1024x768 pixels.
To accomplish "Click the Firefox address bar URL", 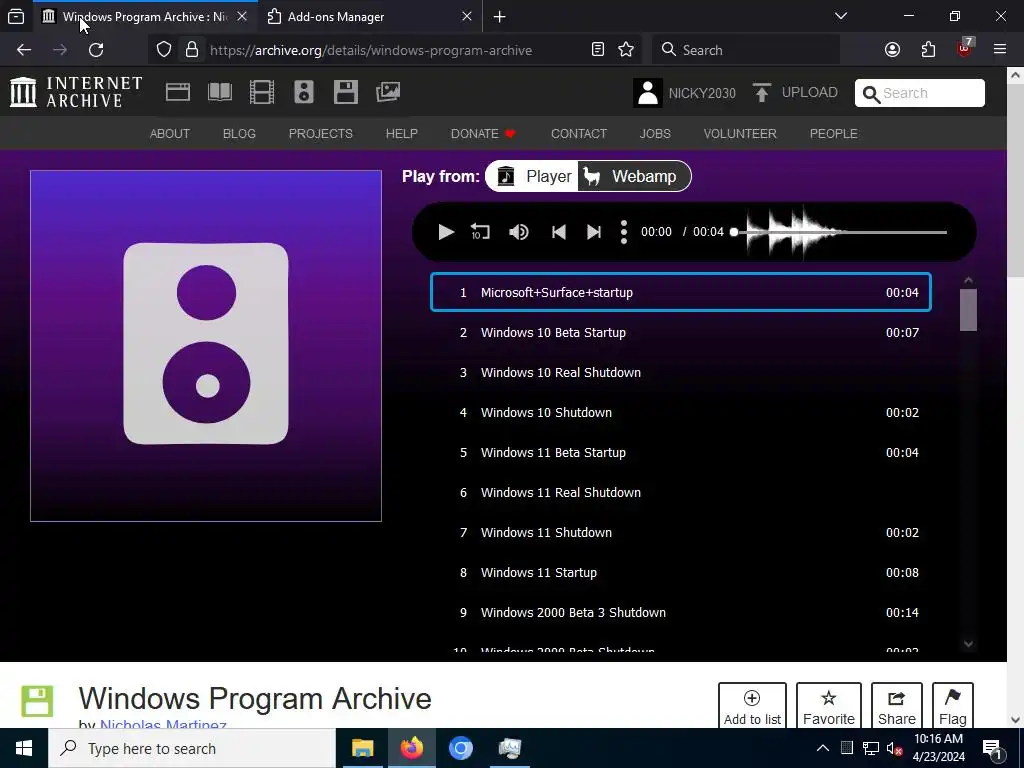I will [x=371, y=50].
